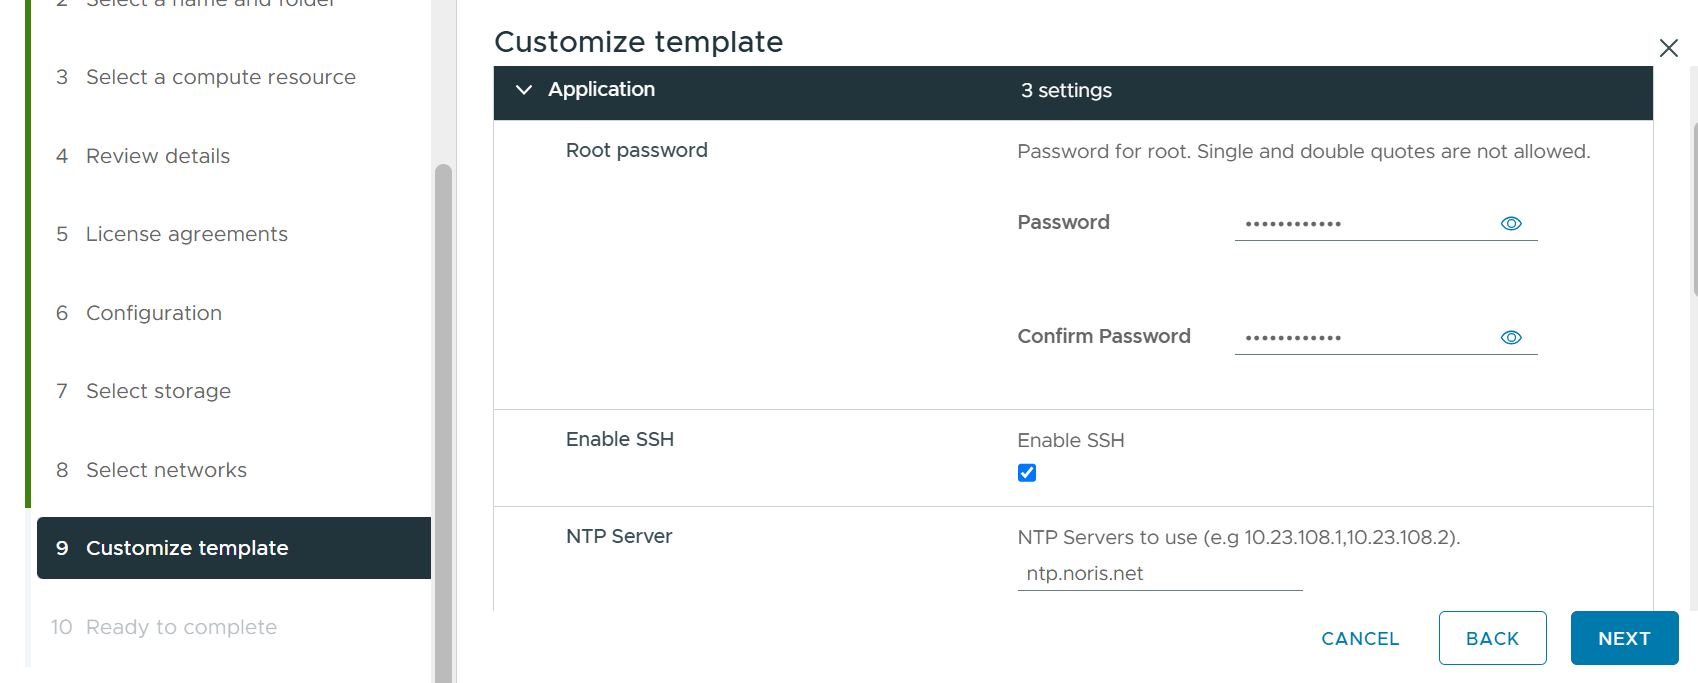Uncheck the Enable SSH checkbox
Image resolution: width=1698 pixels, height=683 pixels.
click(x=1027, y=473)
